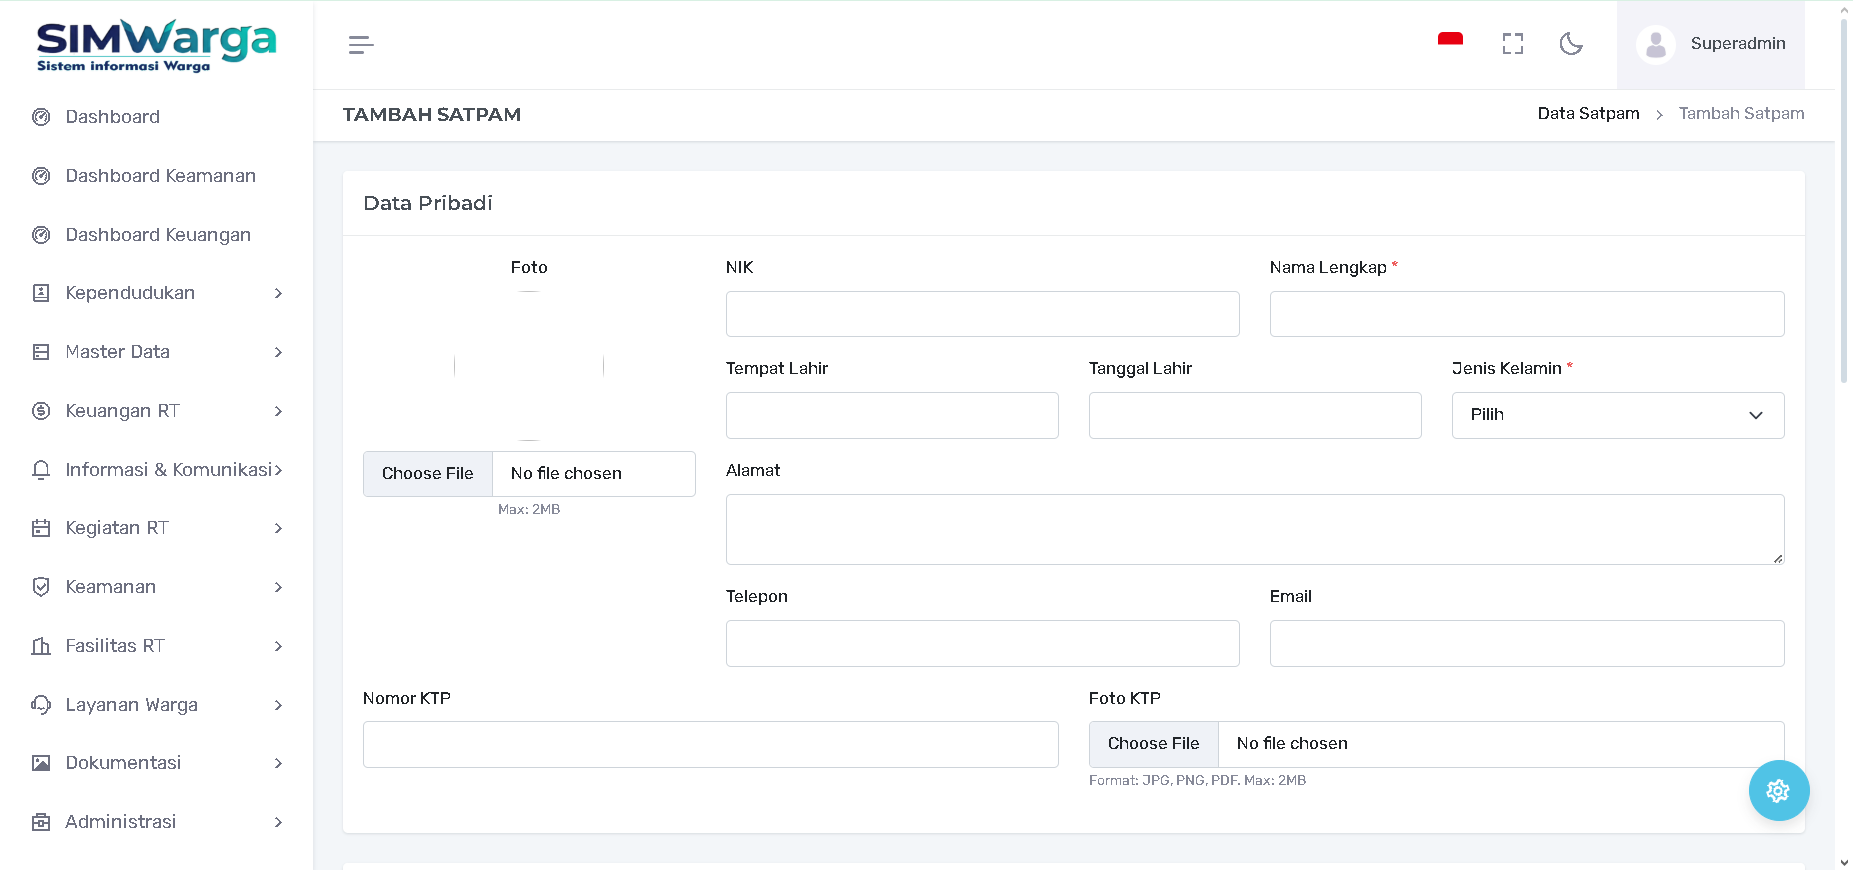
Task: Click Choose File button under Foto
Action: point(428,474)
